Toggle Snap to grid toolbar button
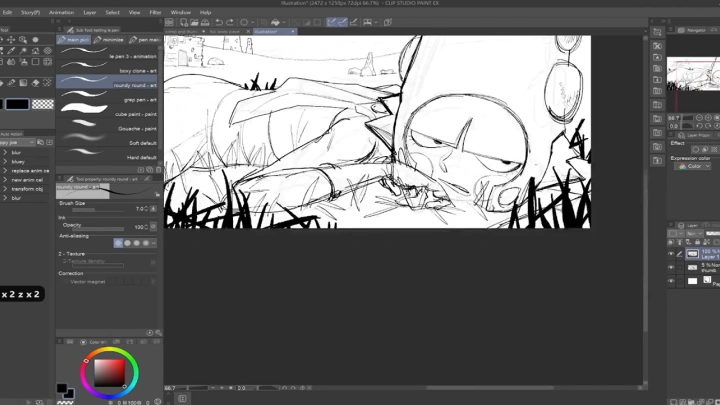Viewport: 720px width, 405px height. pos(354,22)
